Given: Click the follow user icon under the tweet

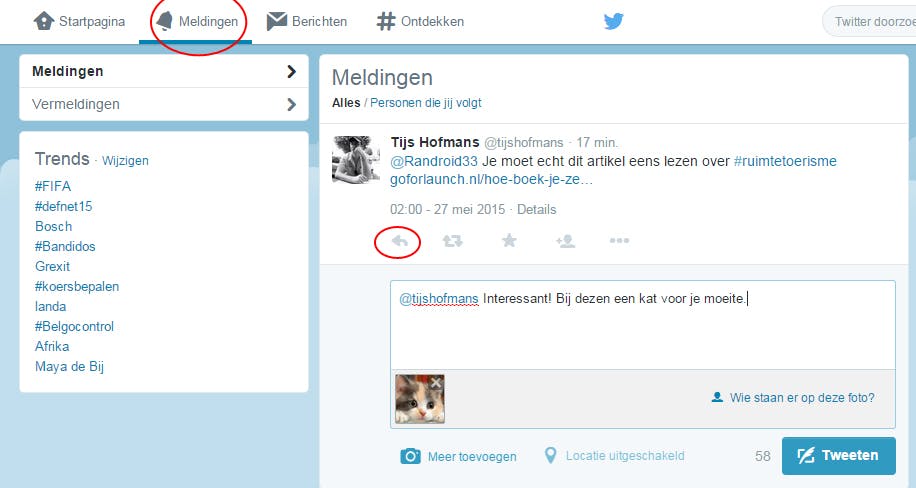Looking at the screenshot, I should (x=565, y=241).
